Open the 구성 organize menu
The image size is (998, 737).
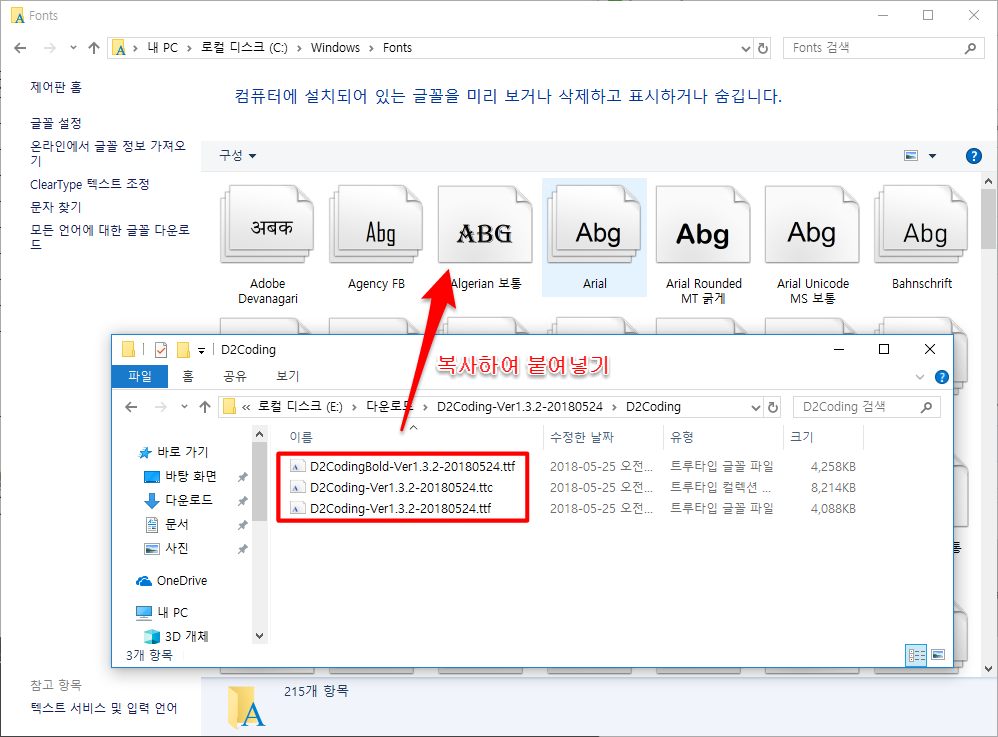click(x=237, y=155)
